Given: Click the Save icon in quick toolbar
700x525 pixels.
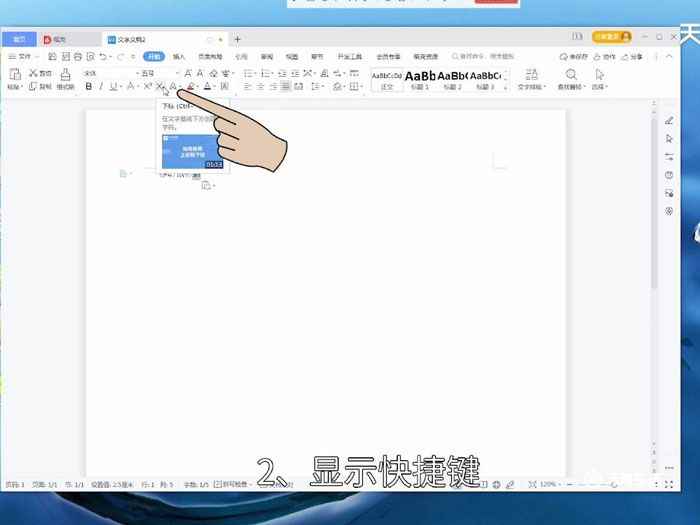Looking at the screenshot, I should (x=52, y=56).
